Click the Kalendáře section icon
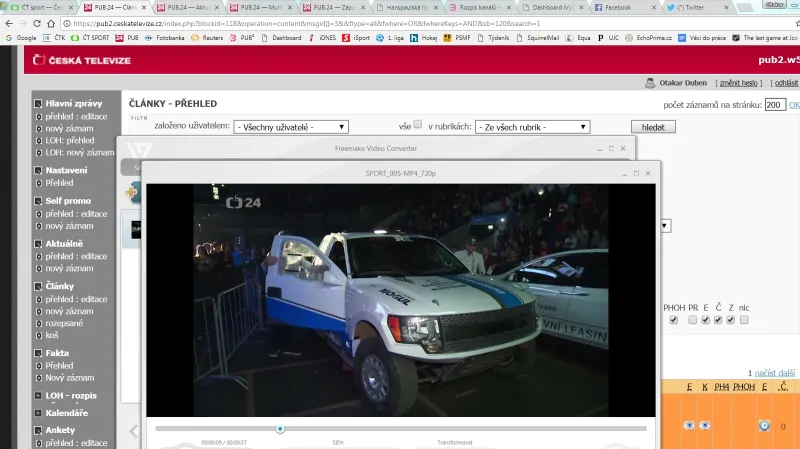Viewport: 800px width, 449px height. tap(38, 413)
